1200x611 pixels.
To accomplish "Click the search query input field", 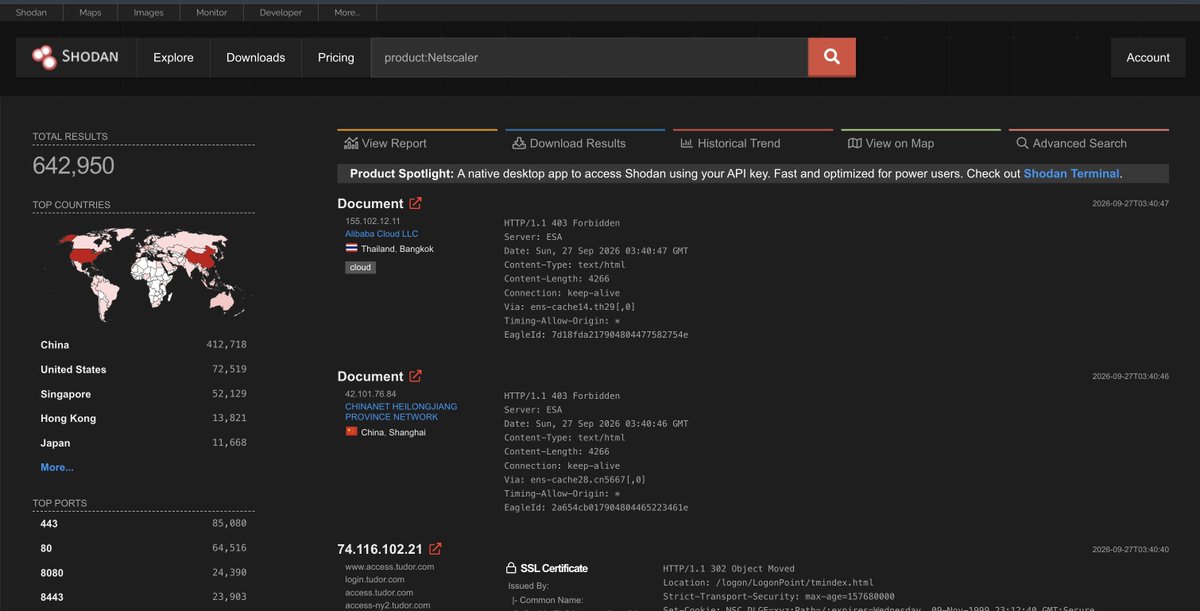I will pos(589,57).
